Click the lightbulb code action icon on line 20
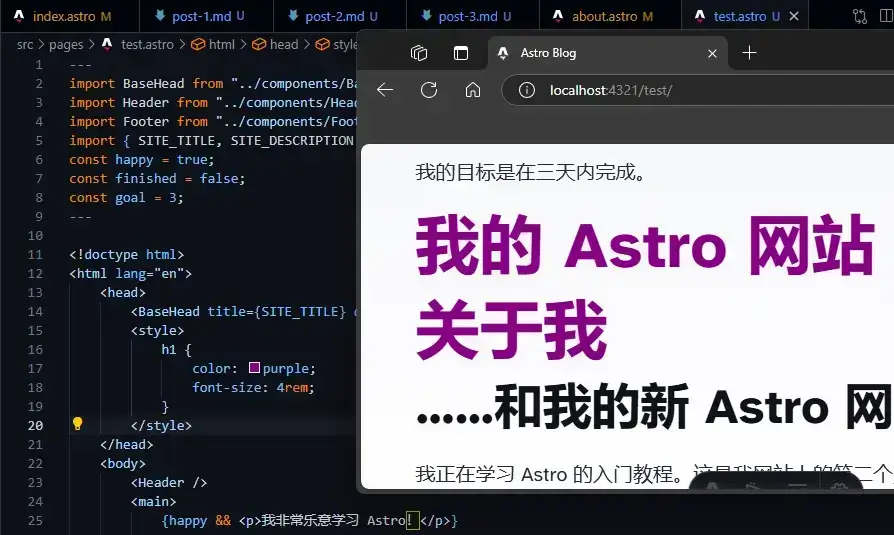 point(78,424)
